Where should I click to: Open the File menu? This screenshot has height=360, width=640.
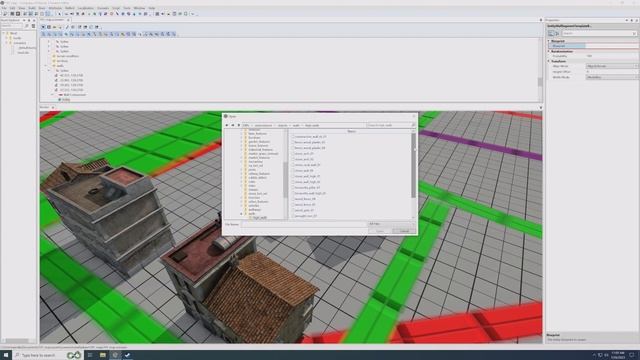(x=4, y=8)
